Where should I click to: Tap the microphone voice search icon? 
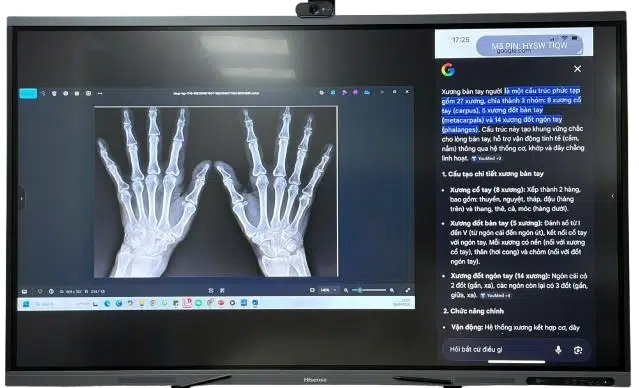coord(558,350)
